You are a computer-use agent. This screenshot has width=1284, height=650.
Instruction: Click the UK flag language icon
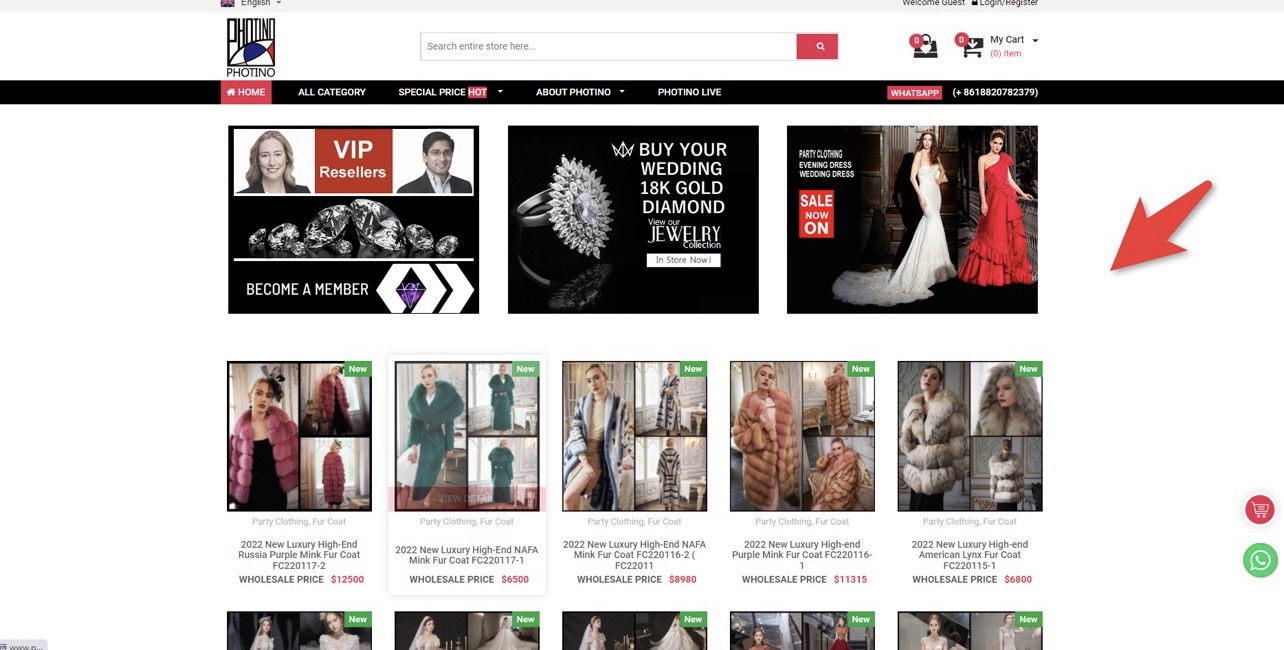[228, 3]
